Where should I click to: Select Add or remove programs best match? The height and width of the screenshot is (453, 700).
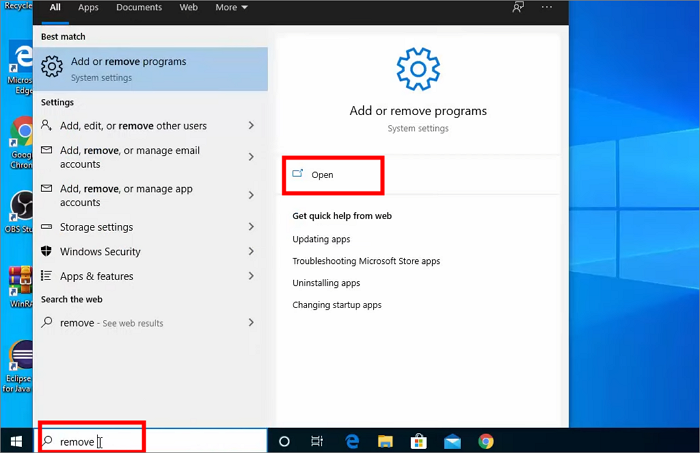click(x=151, y=69)
